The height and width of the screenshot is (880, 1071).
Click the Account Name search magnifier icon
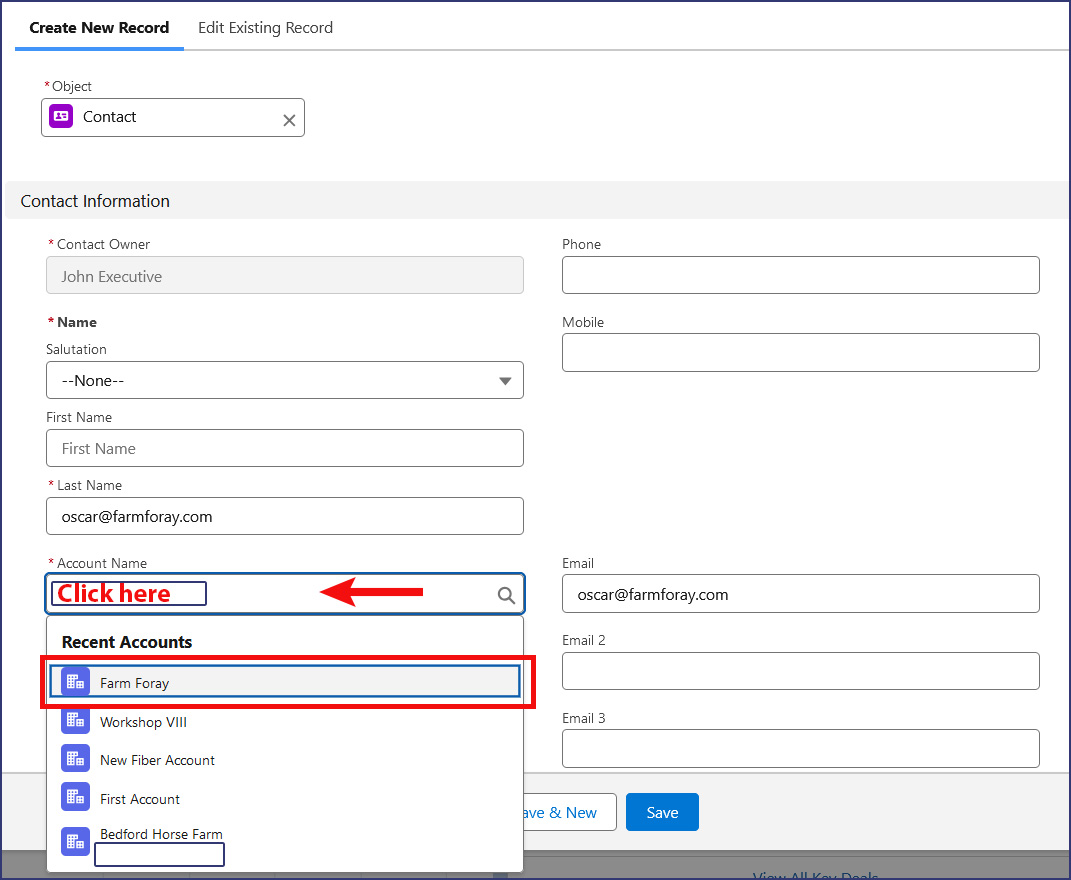[506, 595]
